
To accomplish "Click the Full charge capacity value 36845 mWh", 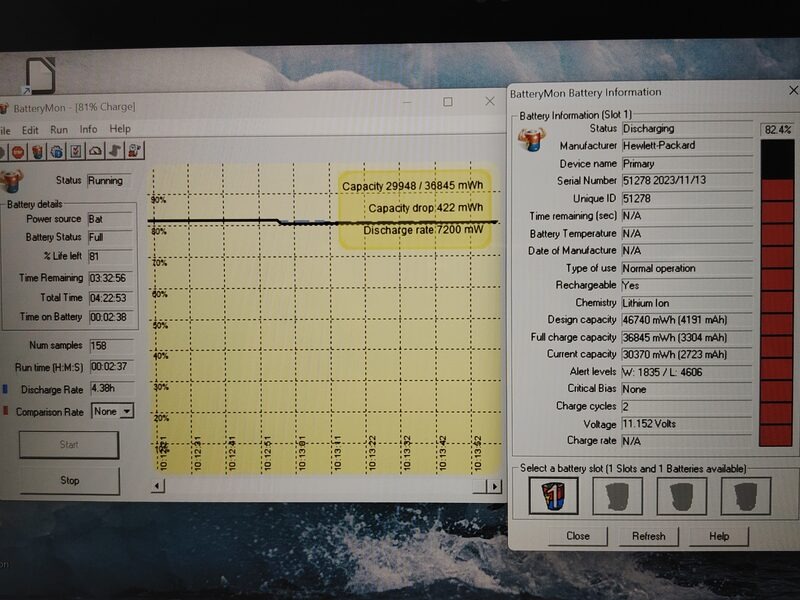I will [687, 337].
